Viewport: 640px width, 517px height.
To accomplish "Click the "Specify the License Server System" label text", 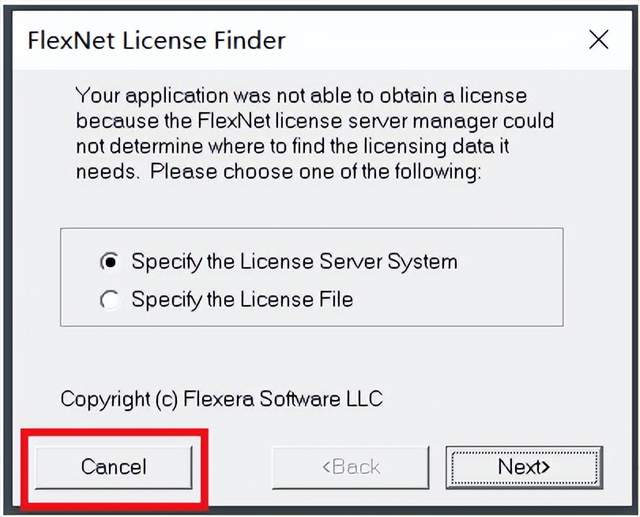I will coord(294,262).
